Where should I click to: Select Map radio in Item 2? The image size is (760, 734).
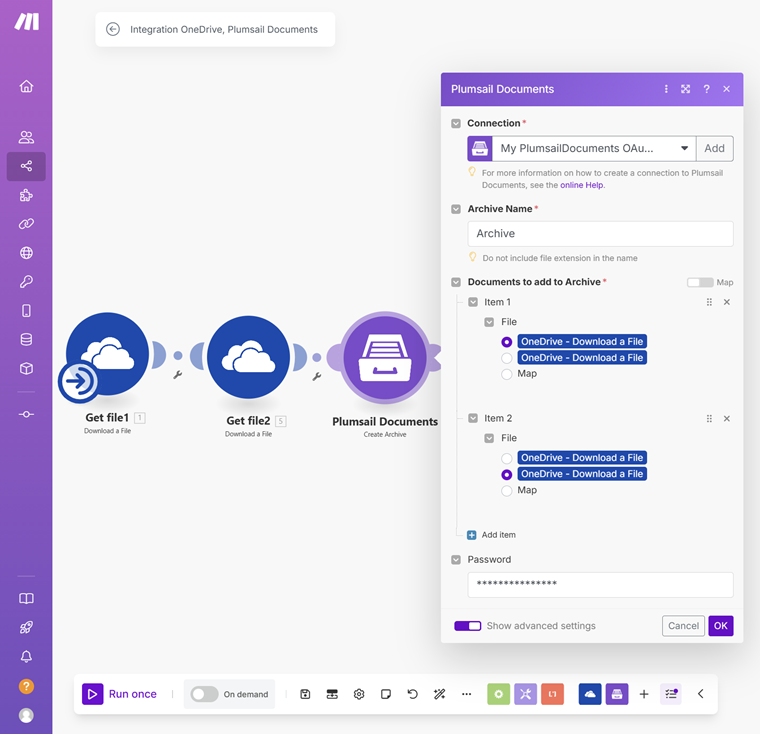coord(507,491)
